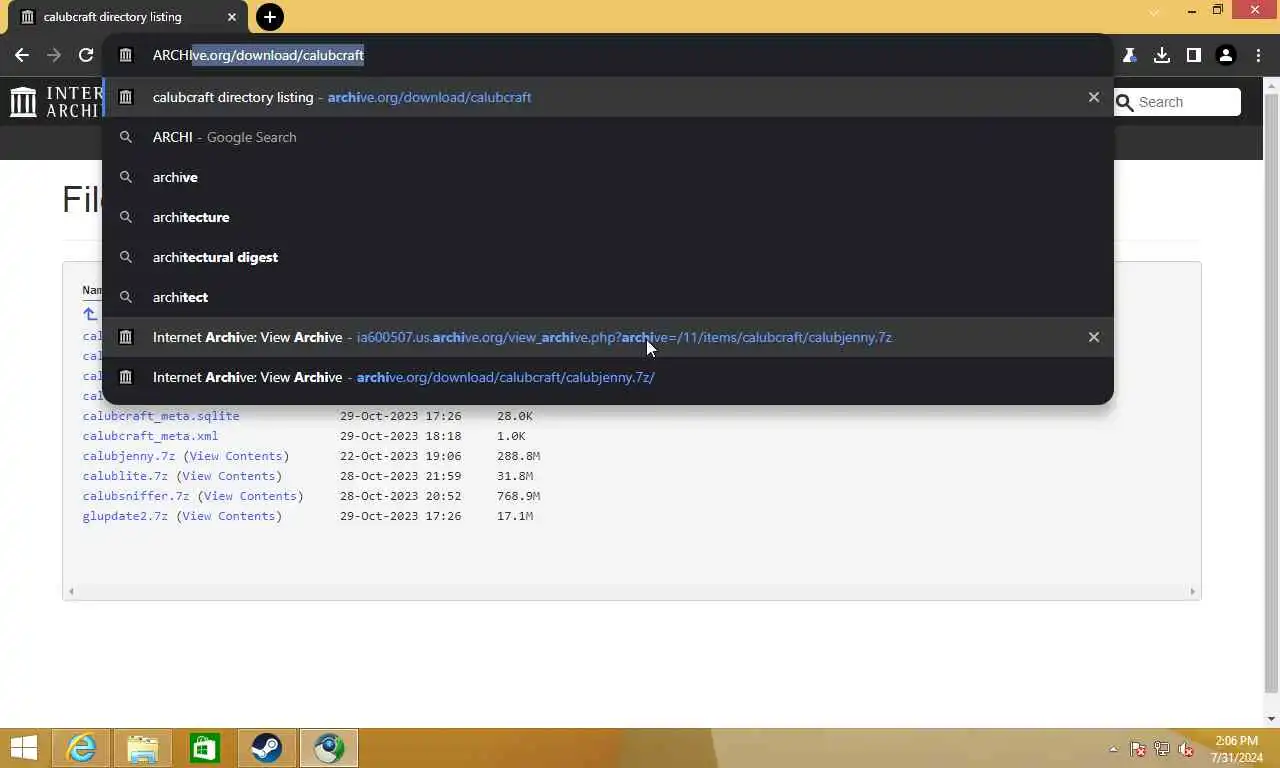Download calubsniffer.7z file link

(x=136, y=496)
